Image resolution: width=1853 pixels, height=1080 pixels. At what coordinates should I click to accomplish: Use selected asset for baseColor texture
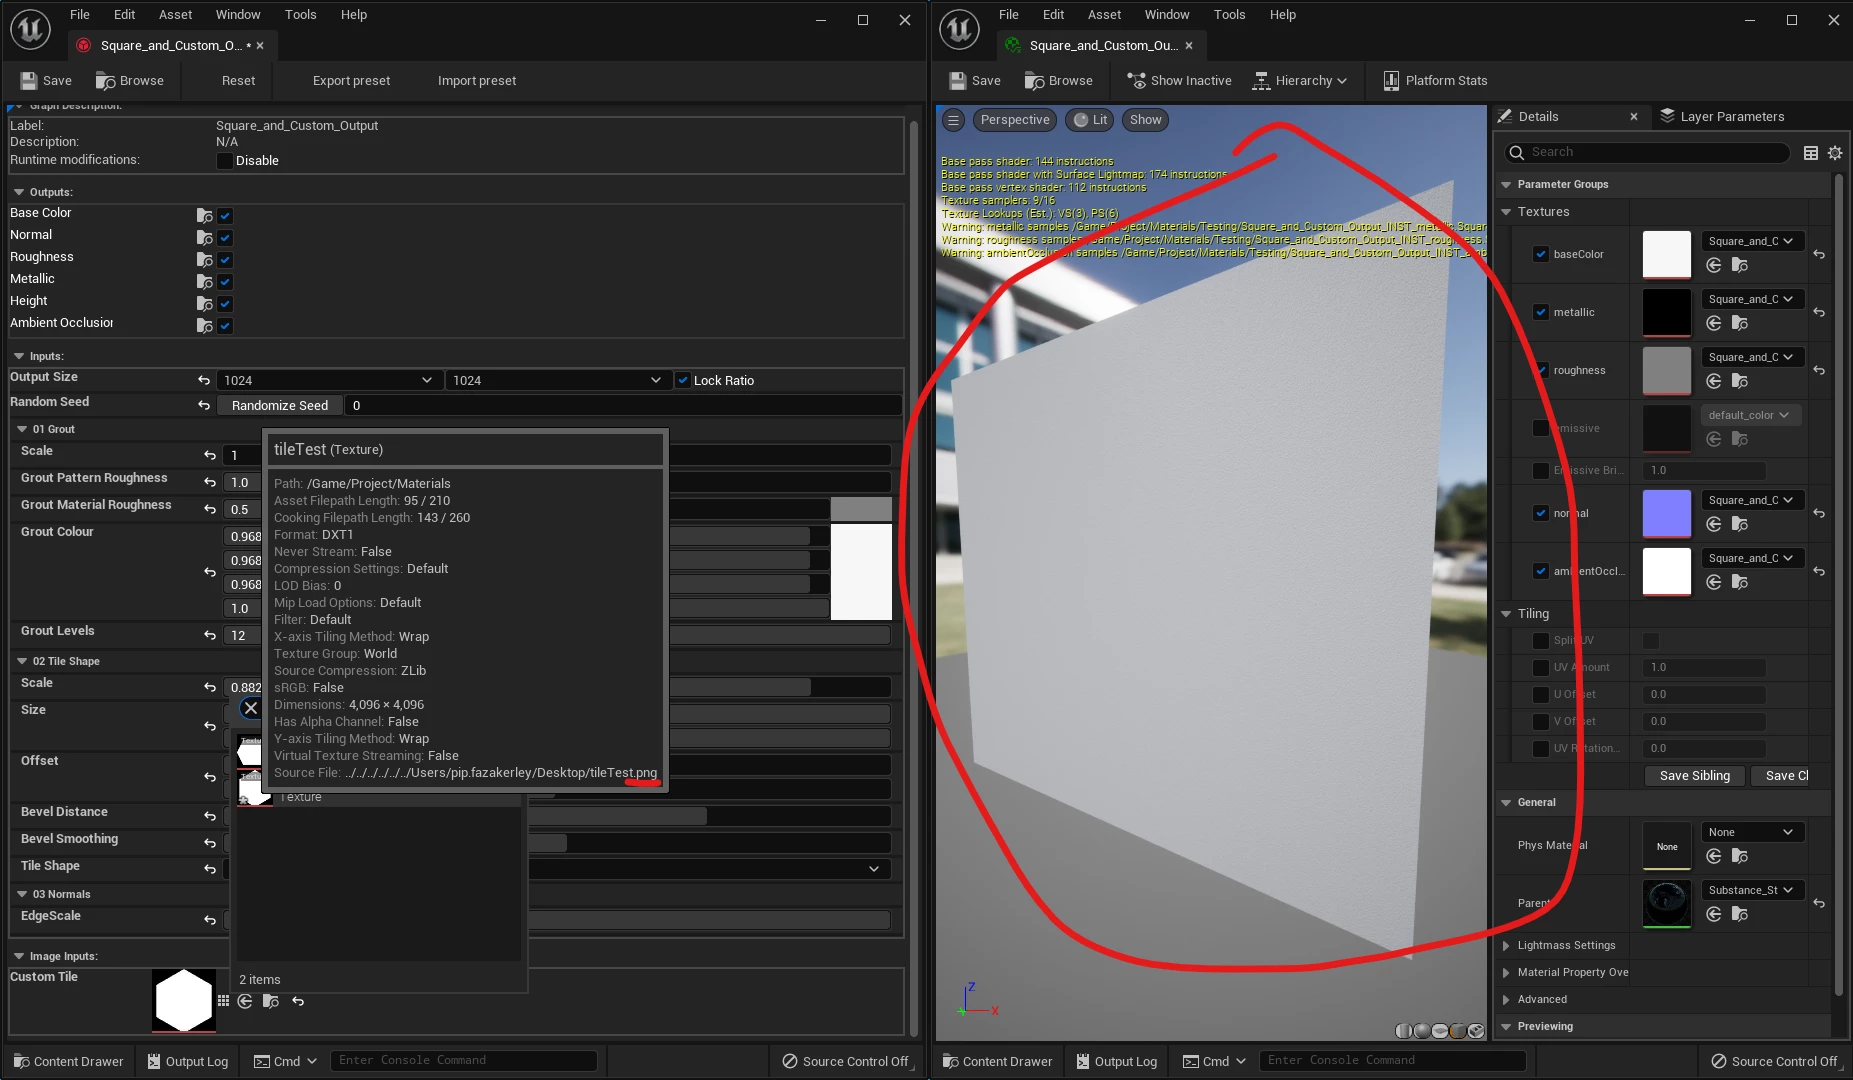point(1714,265)
